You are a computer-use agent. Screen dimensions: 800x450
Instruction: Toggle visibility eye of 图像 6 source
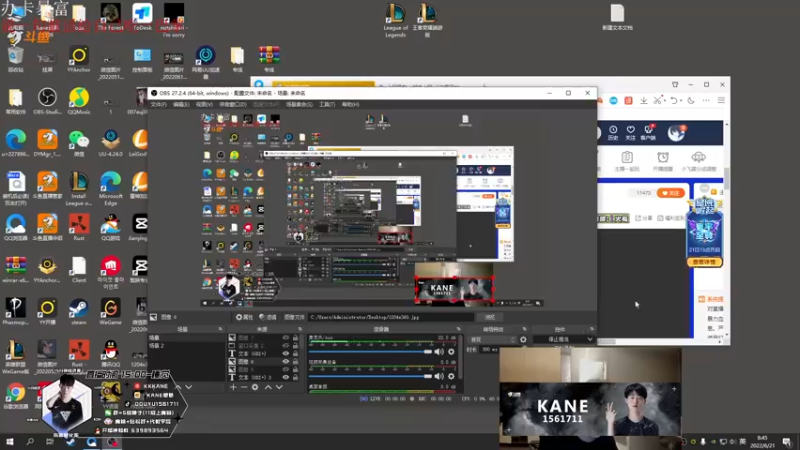(x=286, y=361)
